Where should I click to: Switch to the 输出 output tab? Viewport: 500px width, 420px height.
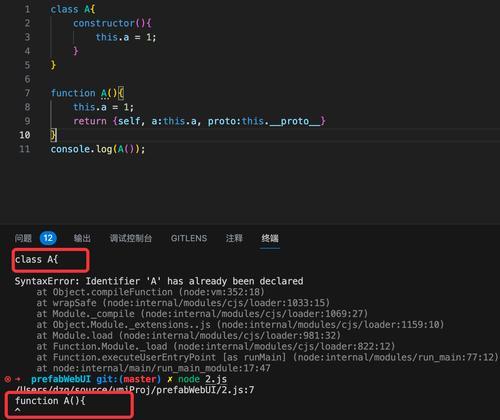tap(82, 238)
